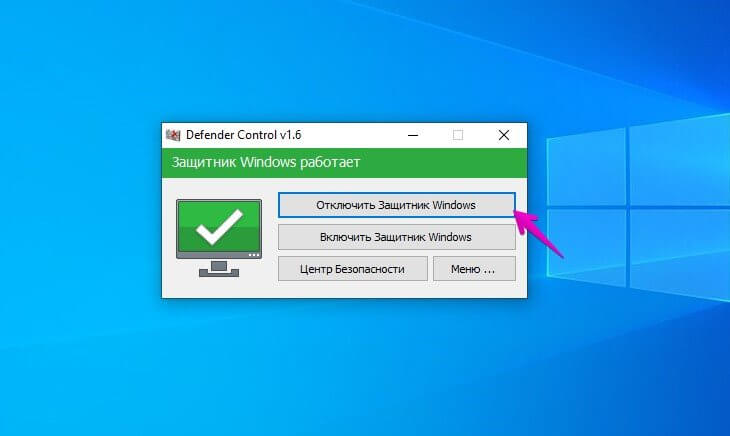This screenshot has width=730, height=436.
Task: Open the 'Меню ...' button
Action: click(474, 269)
